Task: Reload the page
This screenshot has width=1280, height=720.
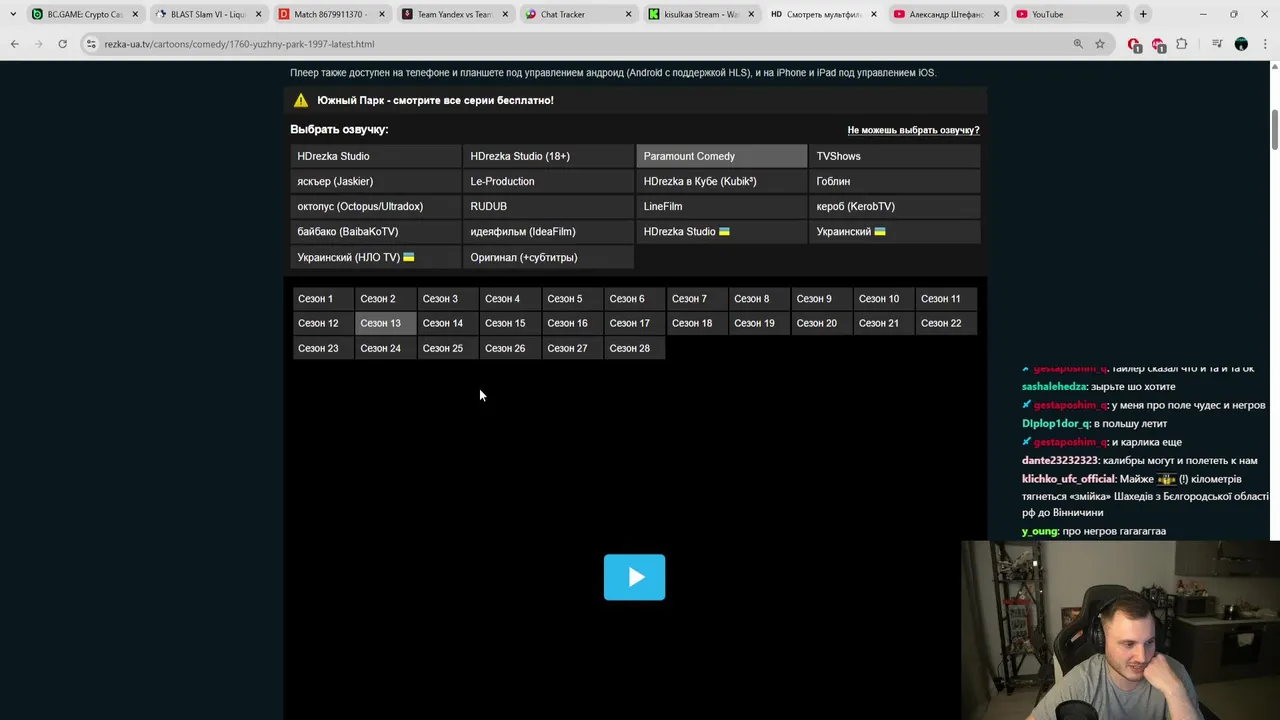Action: click(62, 44)
